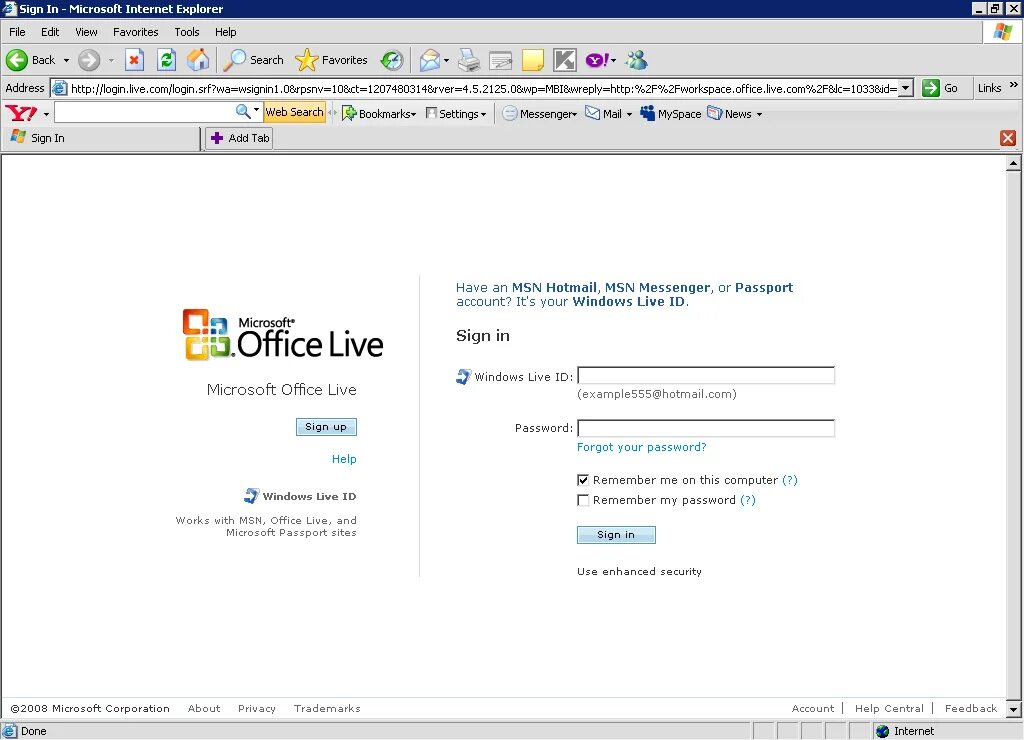The image size is (1024, 740).
Task: Toggle Remember me on this computer
Action: (583, 480)
